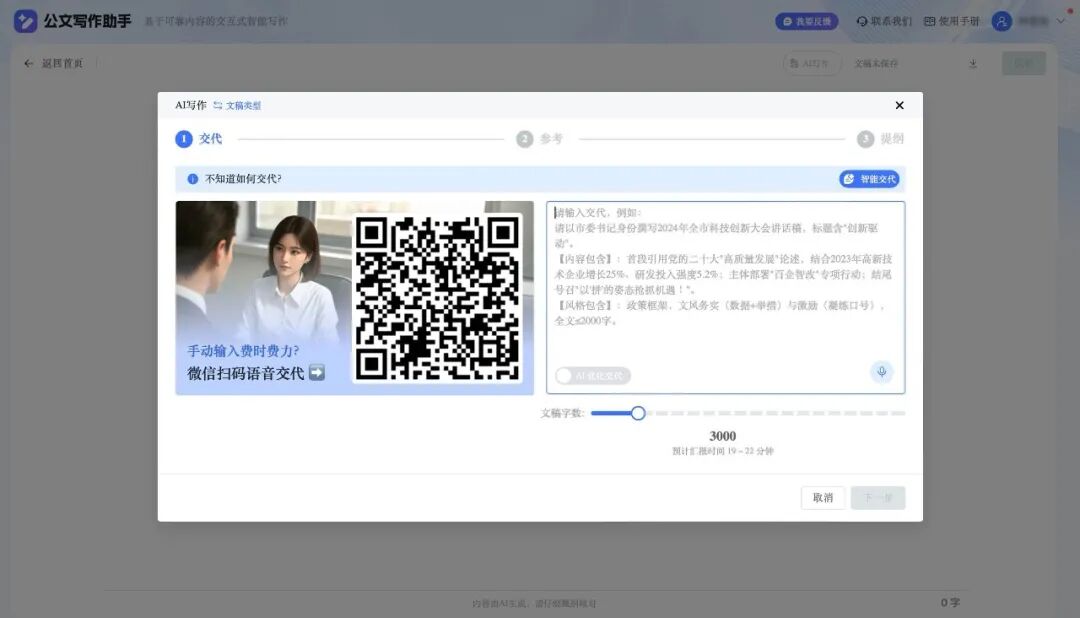Select step 2 参考
This screenshot has height=618, width=1080.
[x=540, y=139]
